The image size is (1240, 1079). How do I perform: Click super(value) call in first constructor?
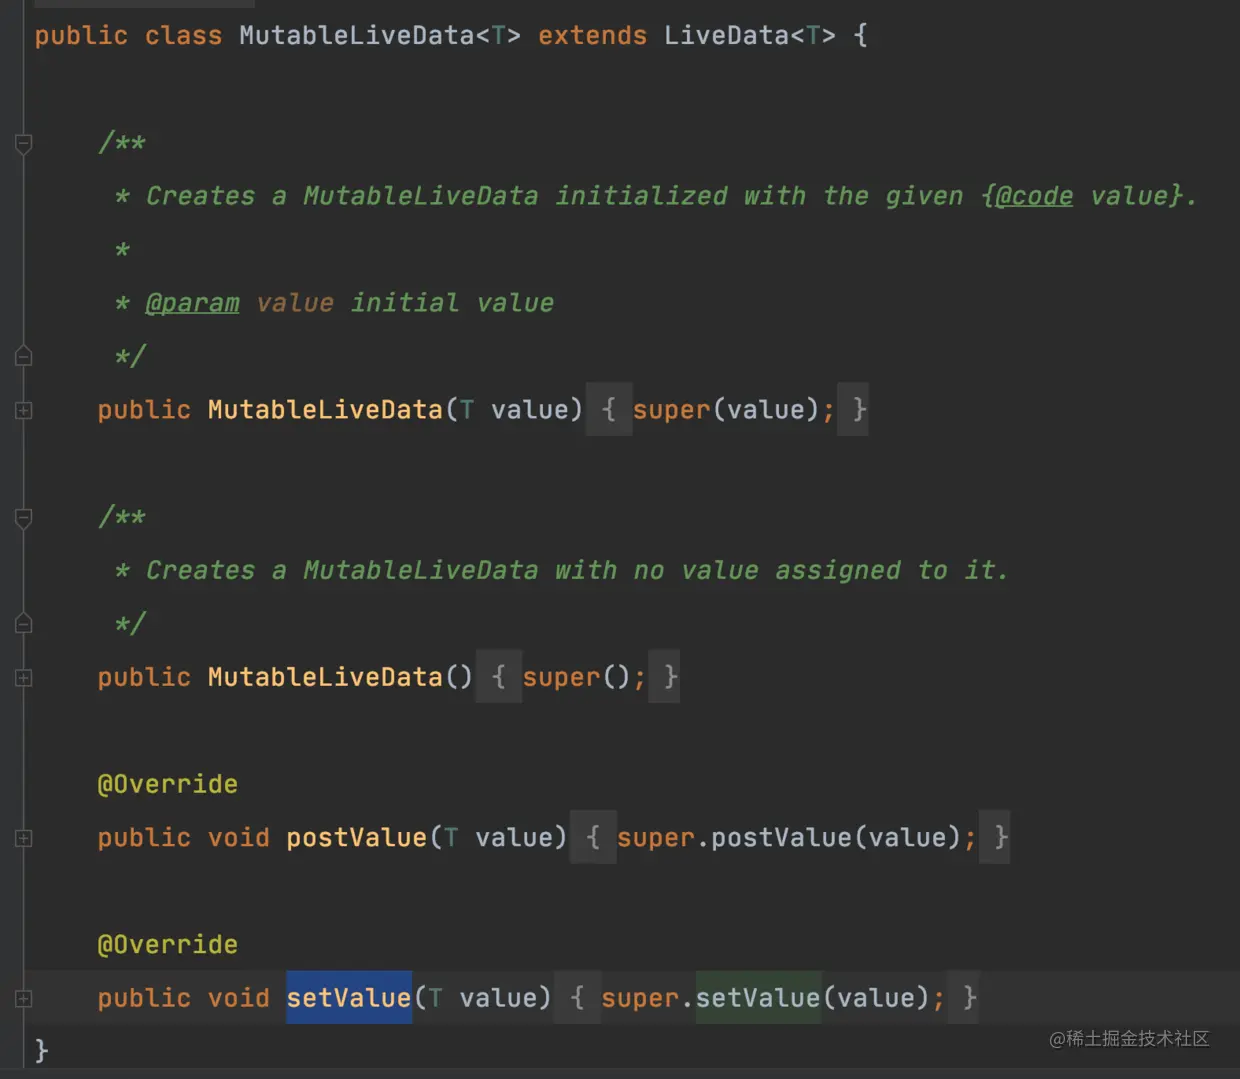click(x=726, y=409)
